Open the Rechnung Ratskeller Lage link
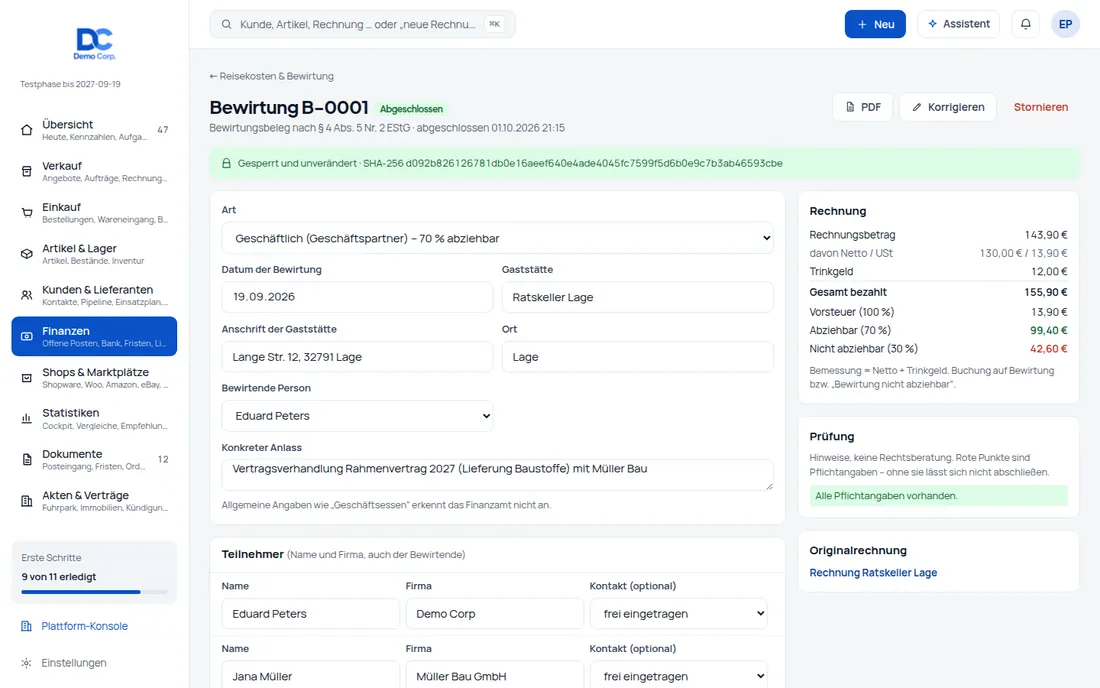 point(873,573)
